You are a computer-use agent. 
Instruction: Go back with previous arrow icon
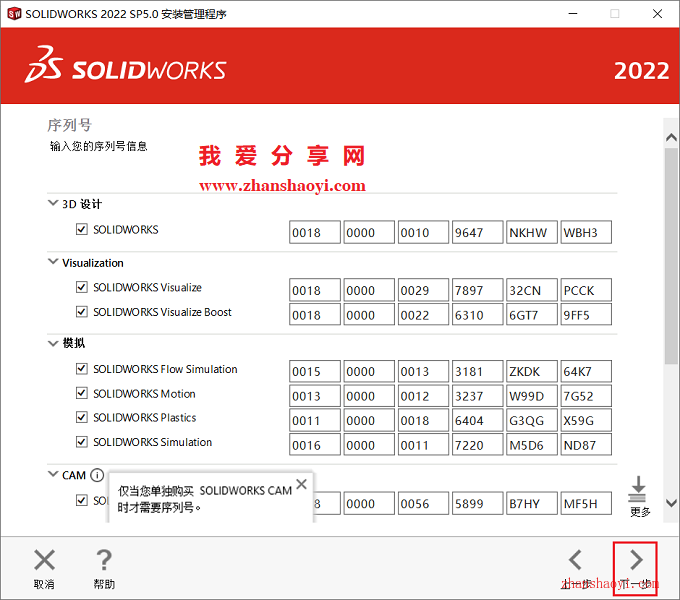575,560
